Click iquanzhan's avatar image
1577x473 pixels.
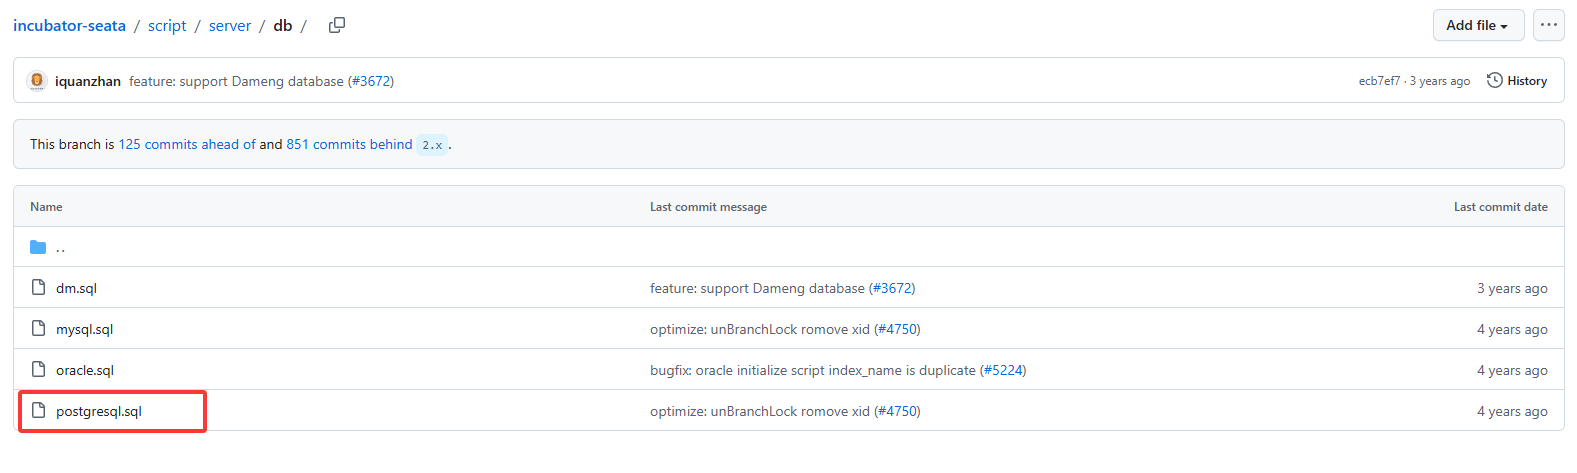click(37, 81)
